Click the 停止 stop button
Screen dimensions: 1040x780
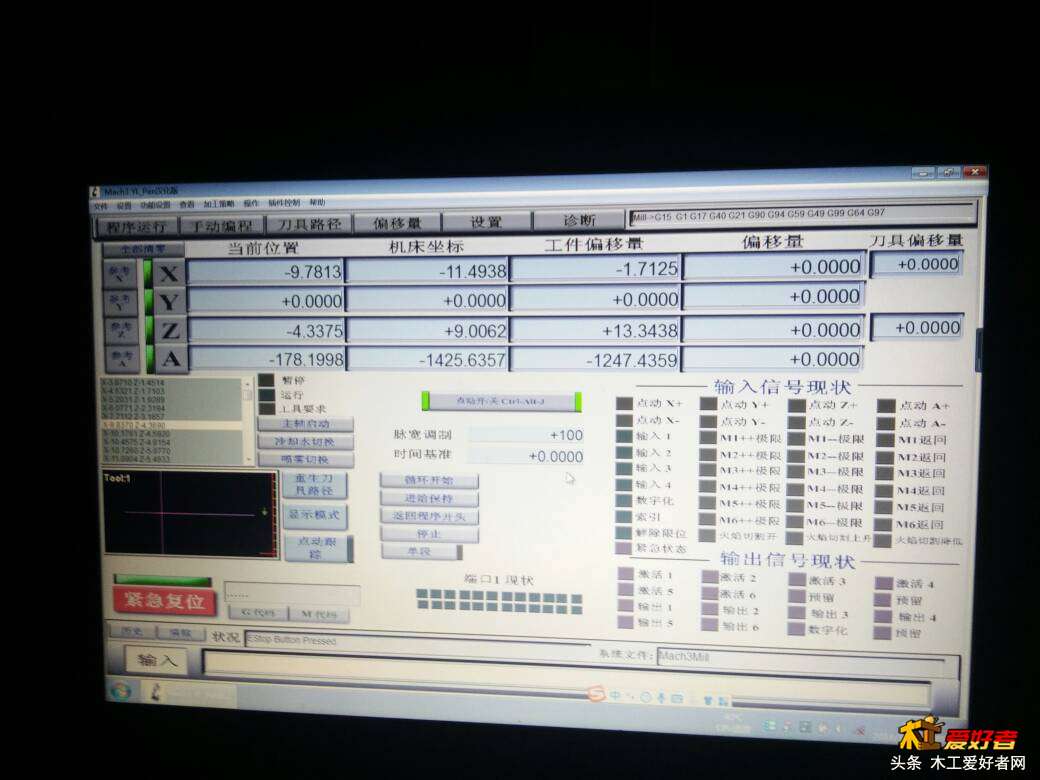click(428, 534)
